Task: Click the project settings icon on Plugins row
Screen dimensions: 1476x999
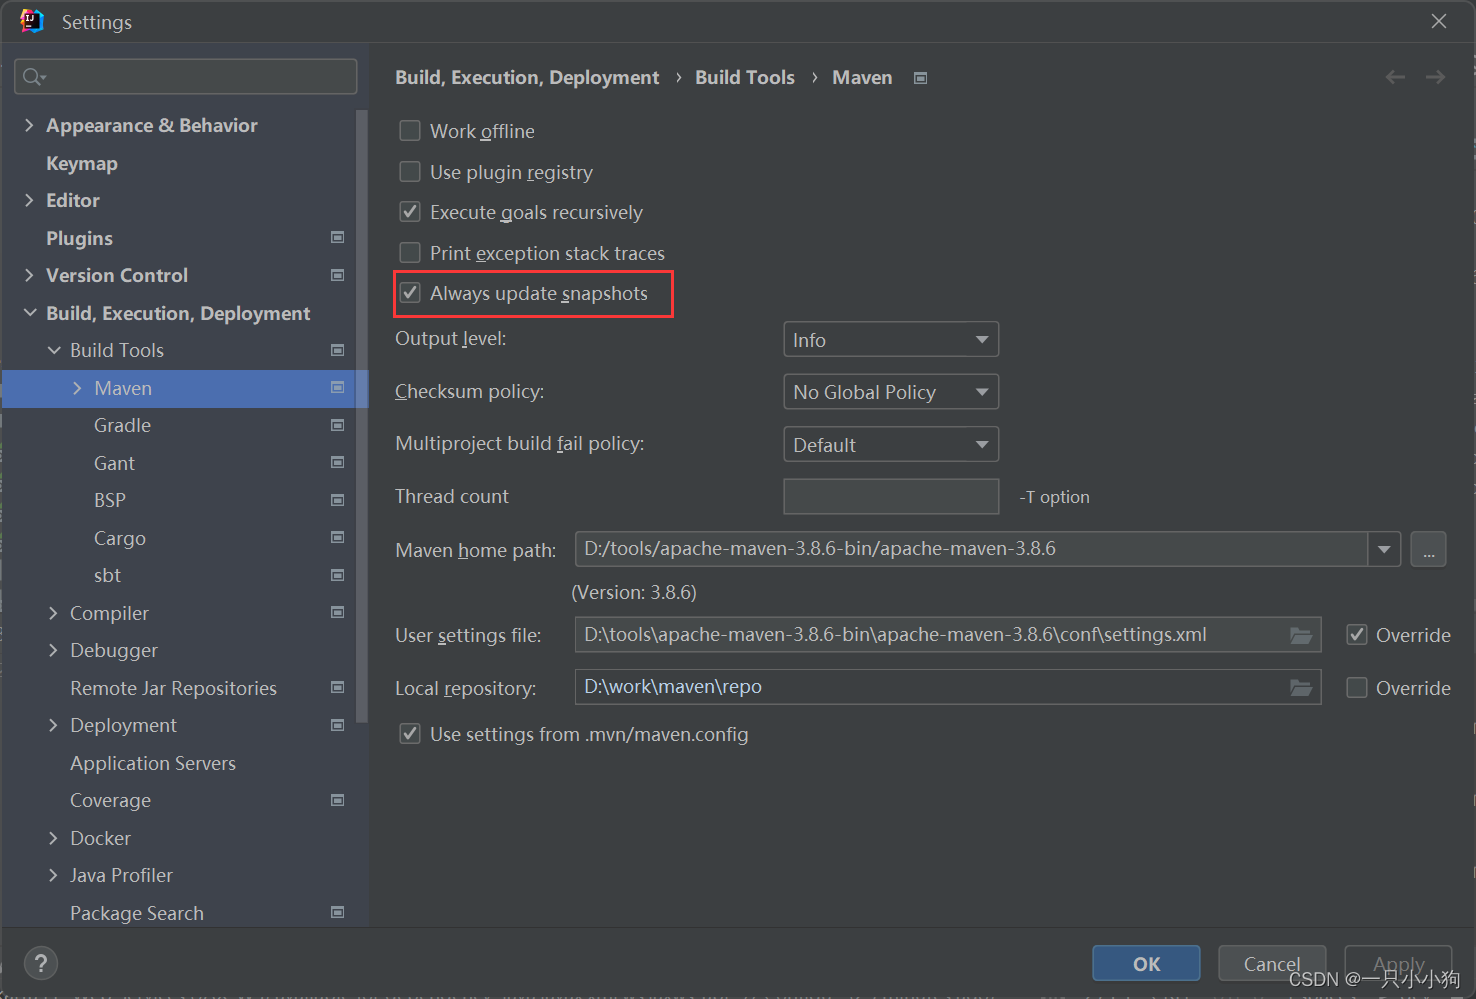Action: tap(338, 238)
